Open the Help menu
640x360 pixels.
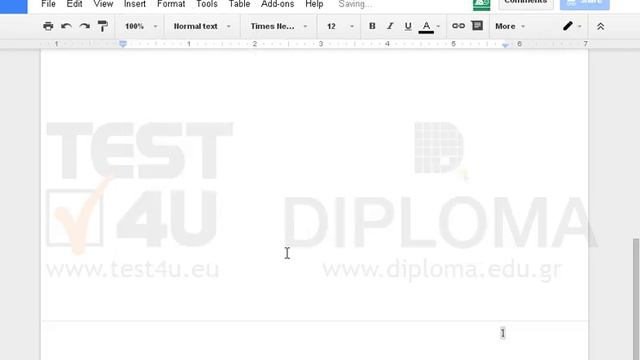click(x=314, y=4)
